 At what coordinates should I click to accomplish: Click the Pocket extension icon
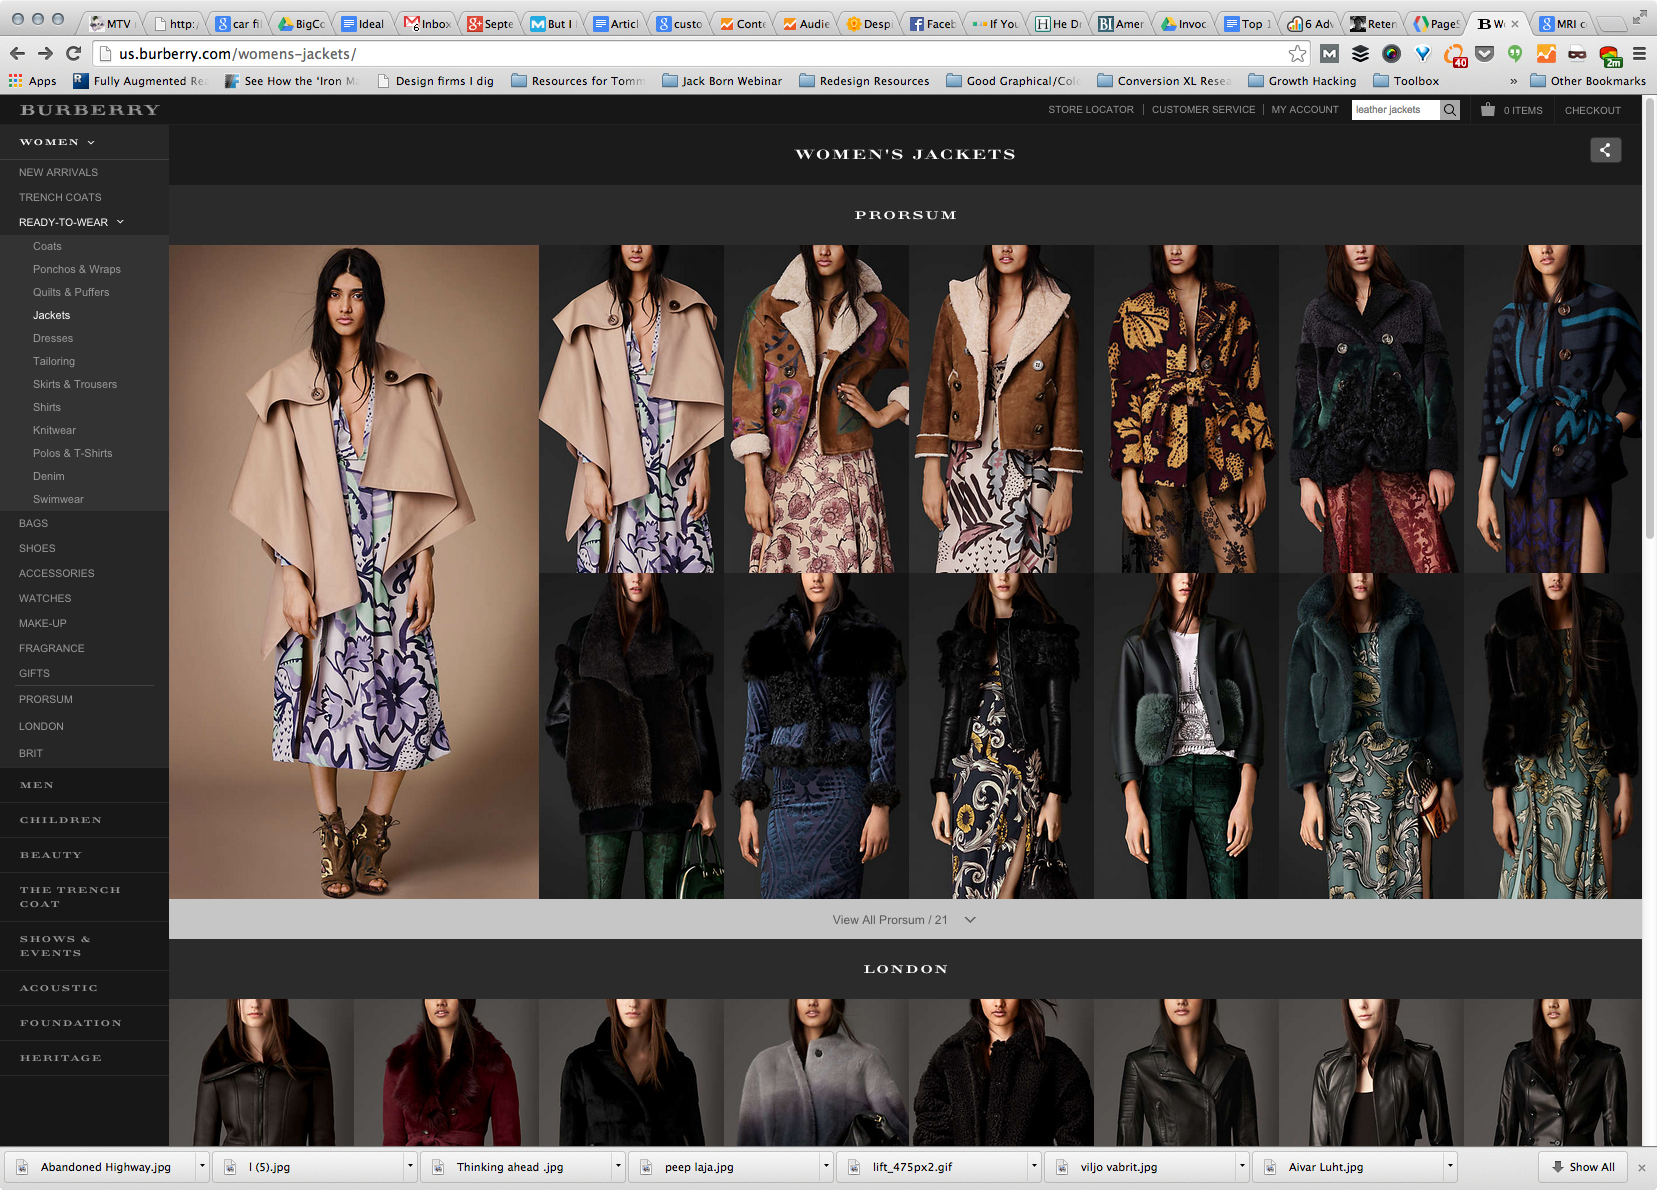coord(1485,54)
